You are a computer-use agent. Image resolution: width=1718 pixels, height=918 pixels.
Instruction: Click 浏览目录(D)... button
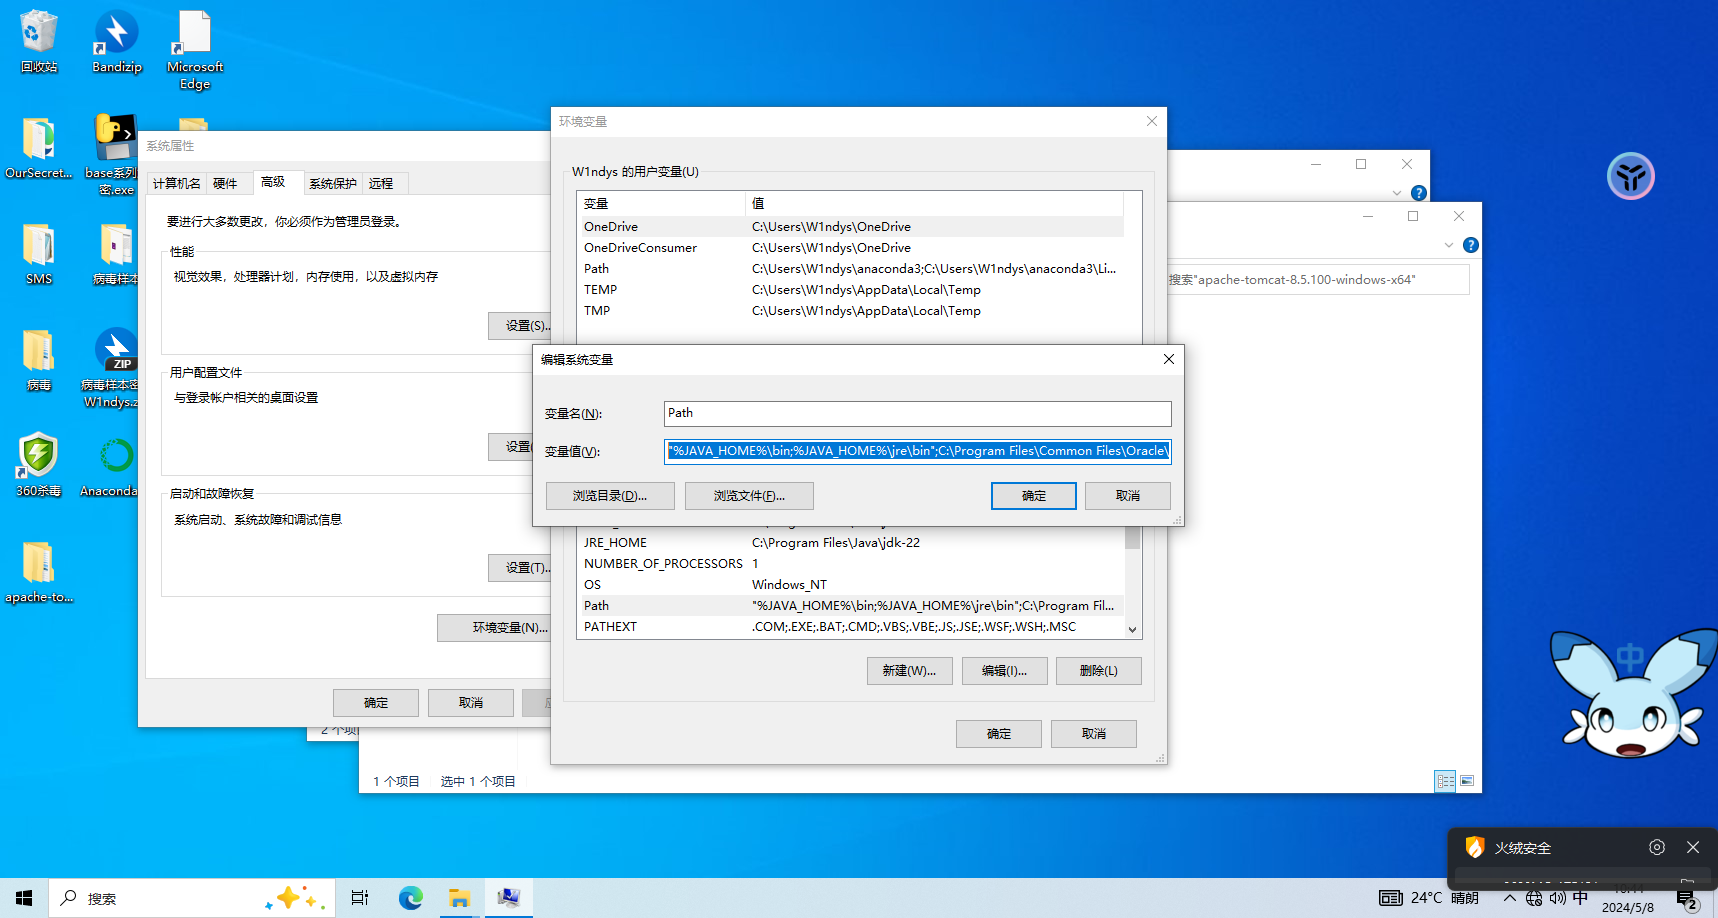[610, 496]
